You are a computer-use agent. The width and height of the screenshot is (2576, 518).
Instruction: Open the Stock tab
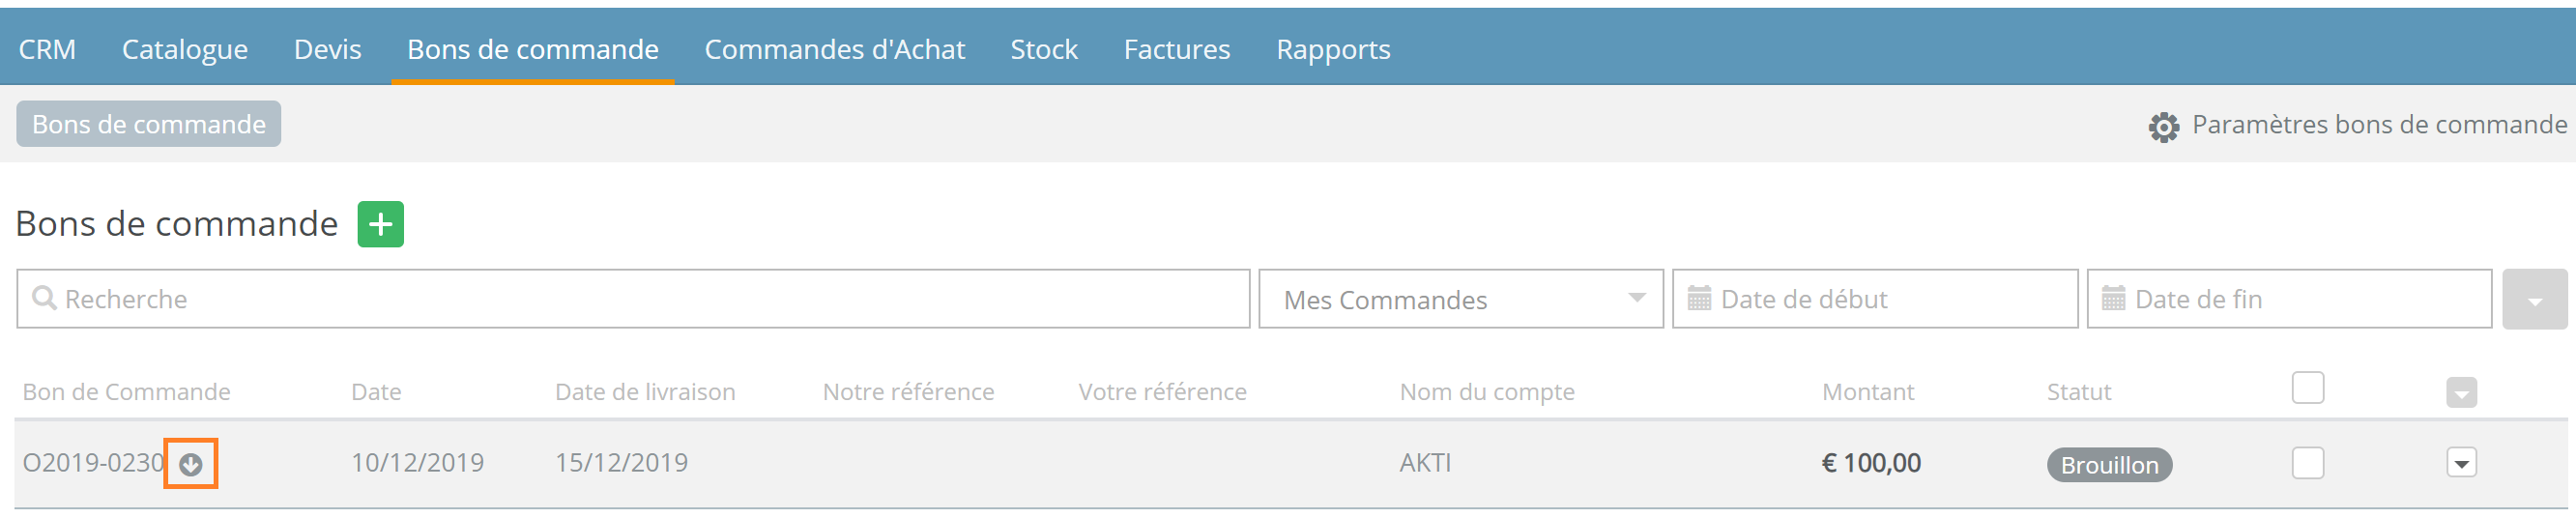(x=1043, y=49)
